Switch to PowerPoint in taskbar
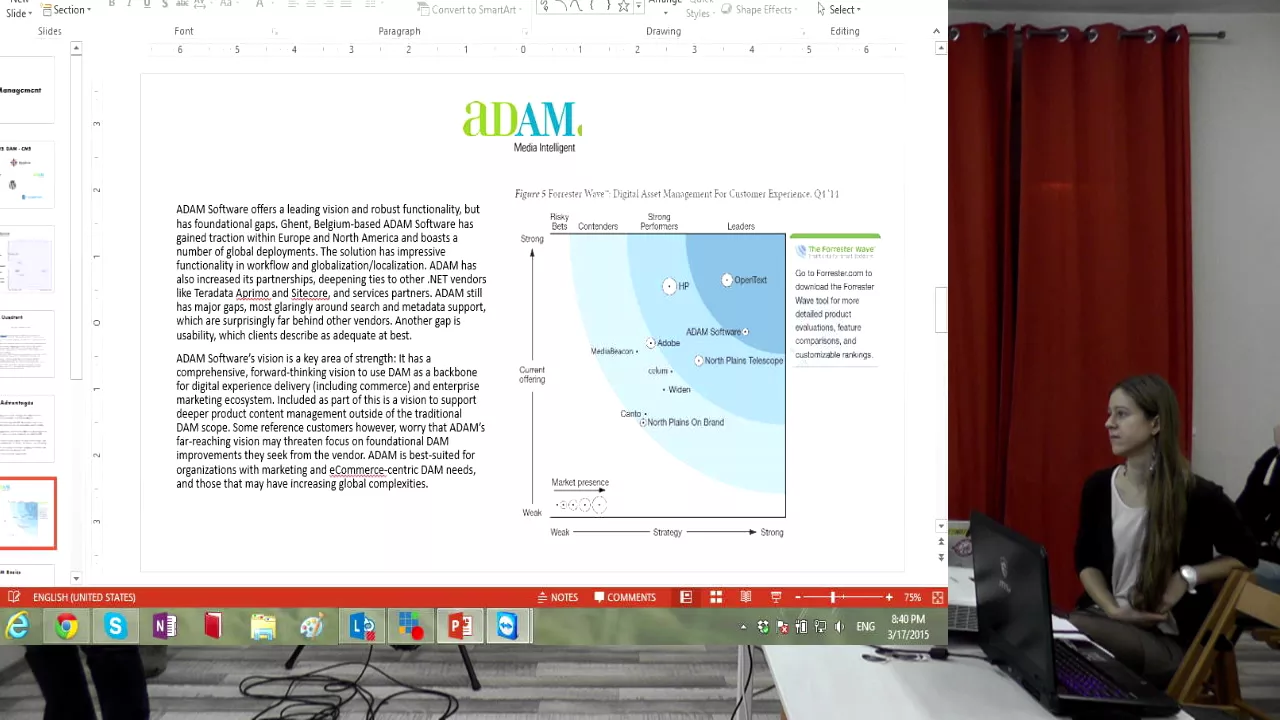Screen dimensions: 1280x720 coord(459,627)
